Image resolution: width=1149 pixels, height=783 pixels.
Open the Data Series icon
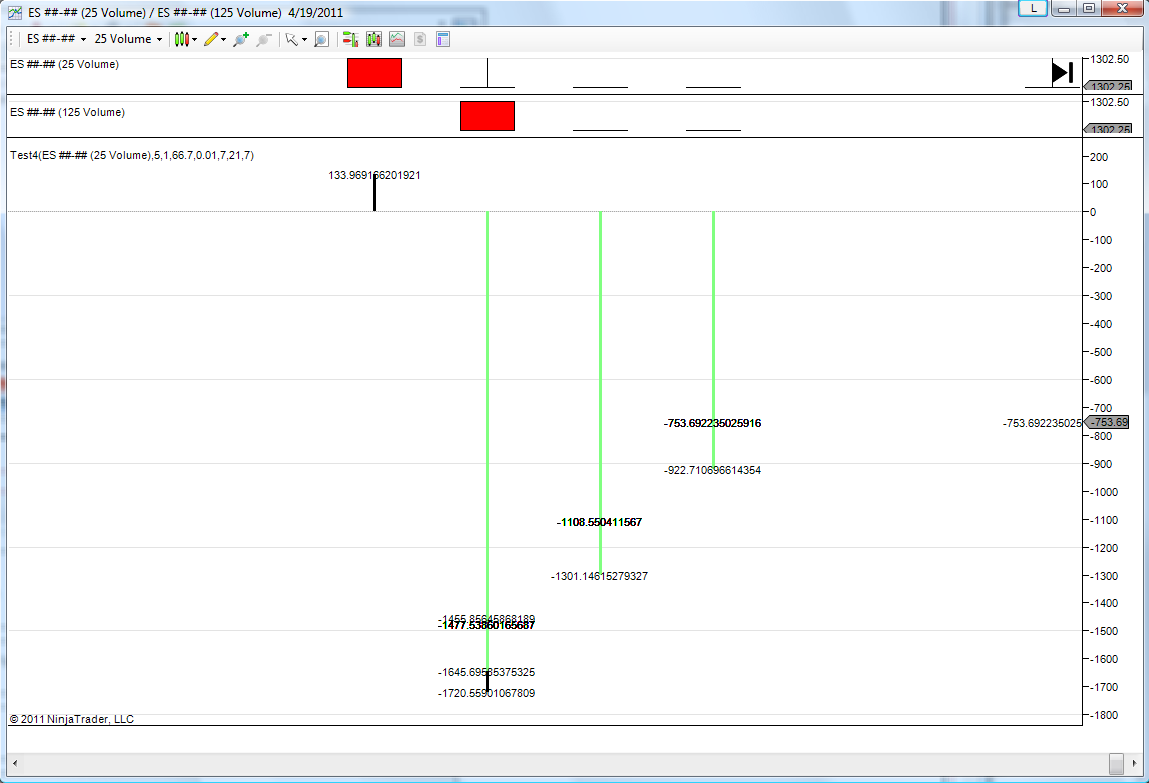click(x=374, y=40)
